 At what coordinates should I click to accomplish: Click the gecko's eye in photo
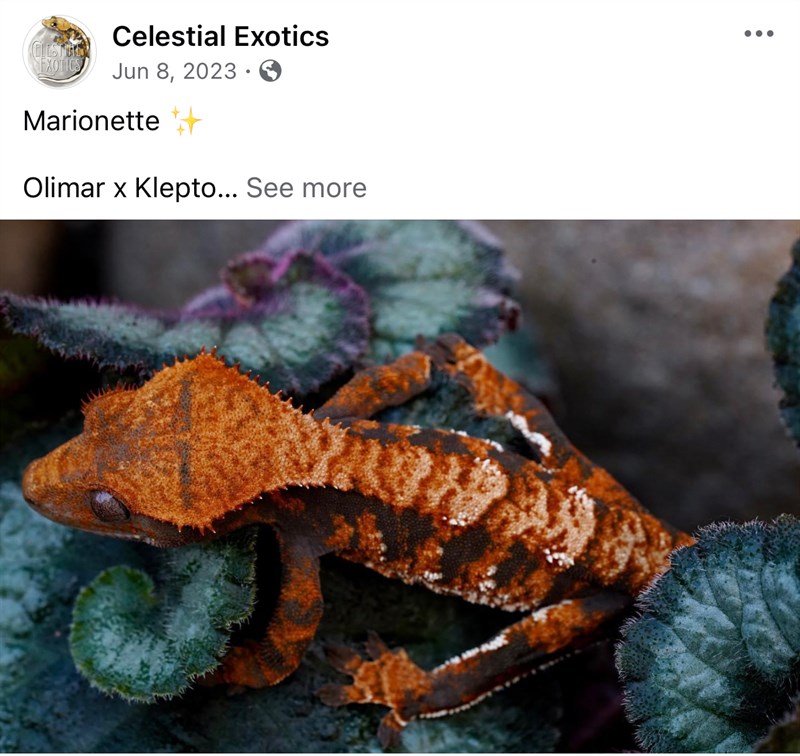click(x=109, y=506)
